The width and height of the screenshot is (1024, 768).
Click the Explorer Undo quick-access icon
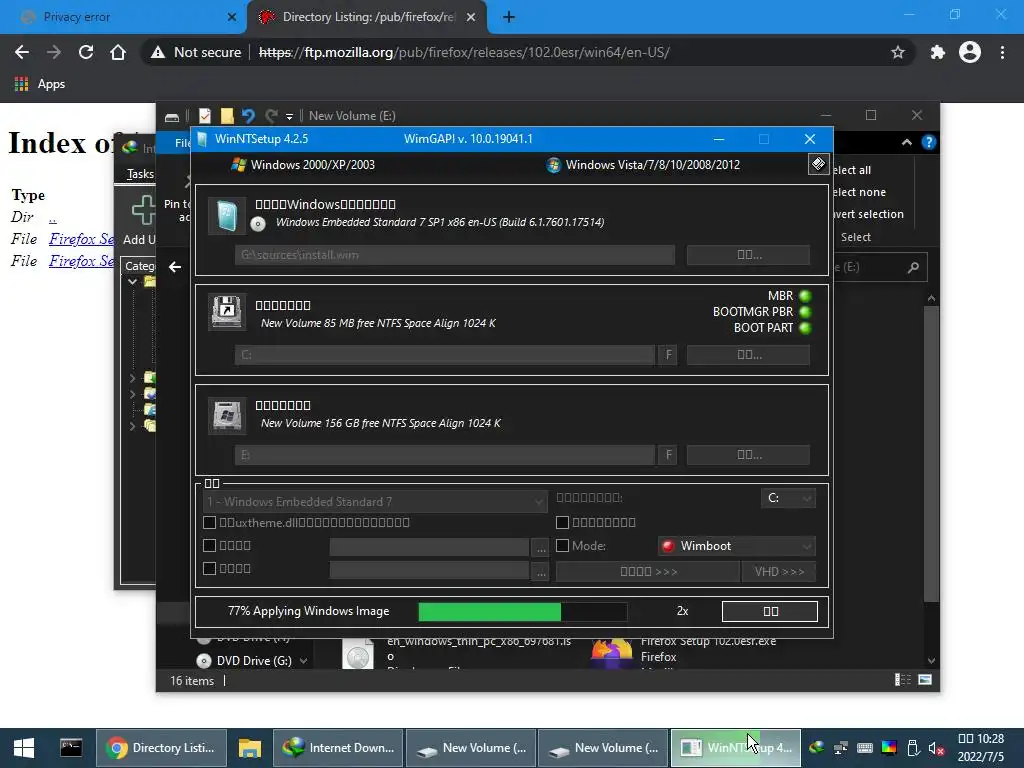[x=248, y=116]
